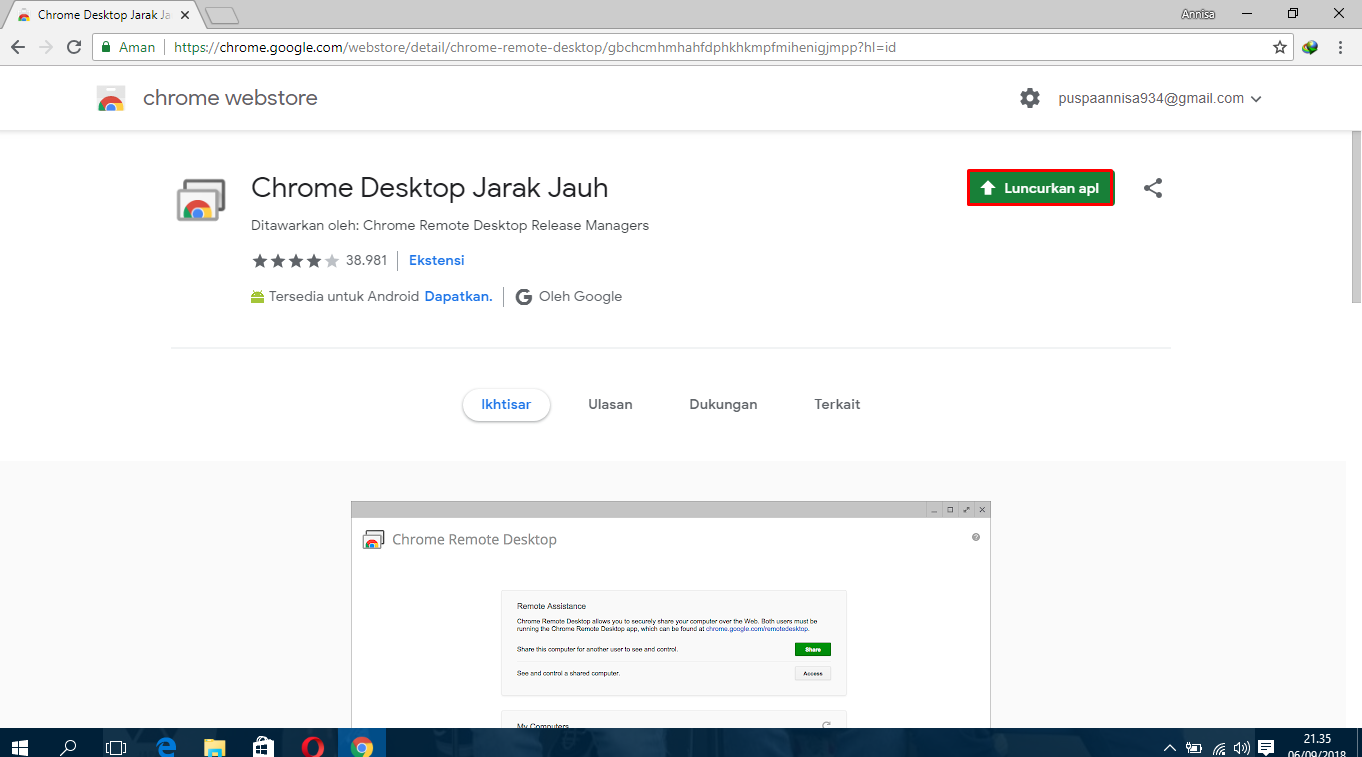1362x757 pixels.
Task: Open webstore settings gear icon
Action: click(1030, 98)
